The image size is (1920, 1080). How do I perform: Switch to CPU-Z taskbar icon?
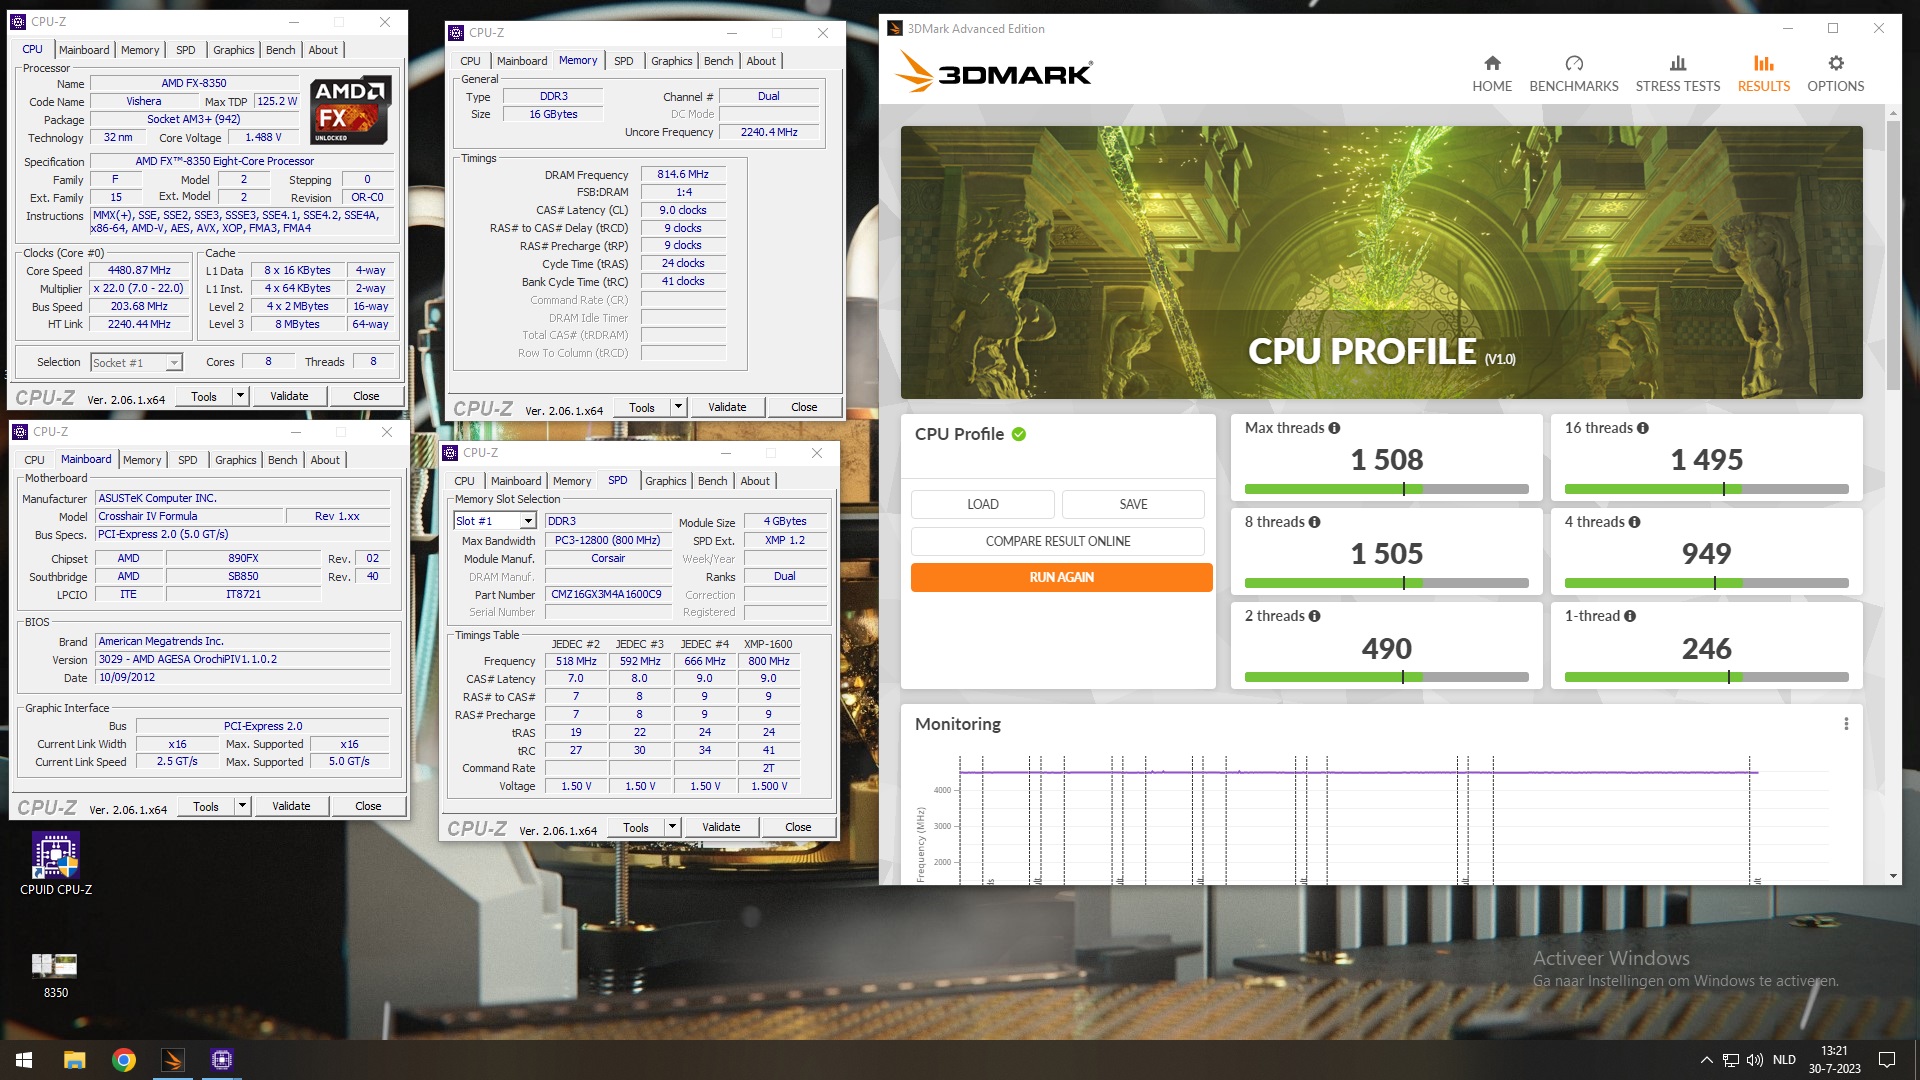click(x=222, y=1060)
